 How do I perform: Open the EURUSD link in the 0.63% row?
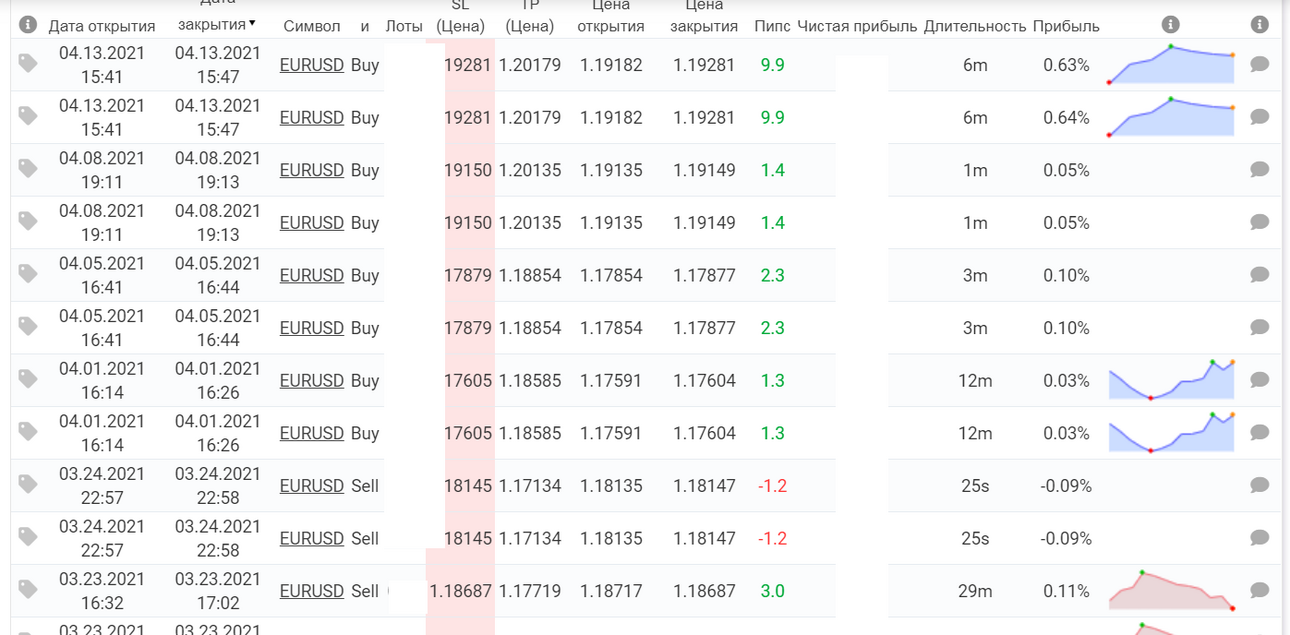point(312,65)
